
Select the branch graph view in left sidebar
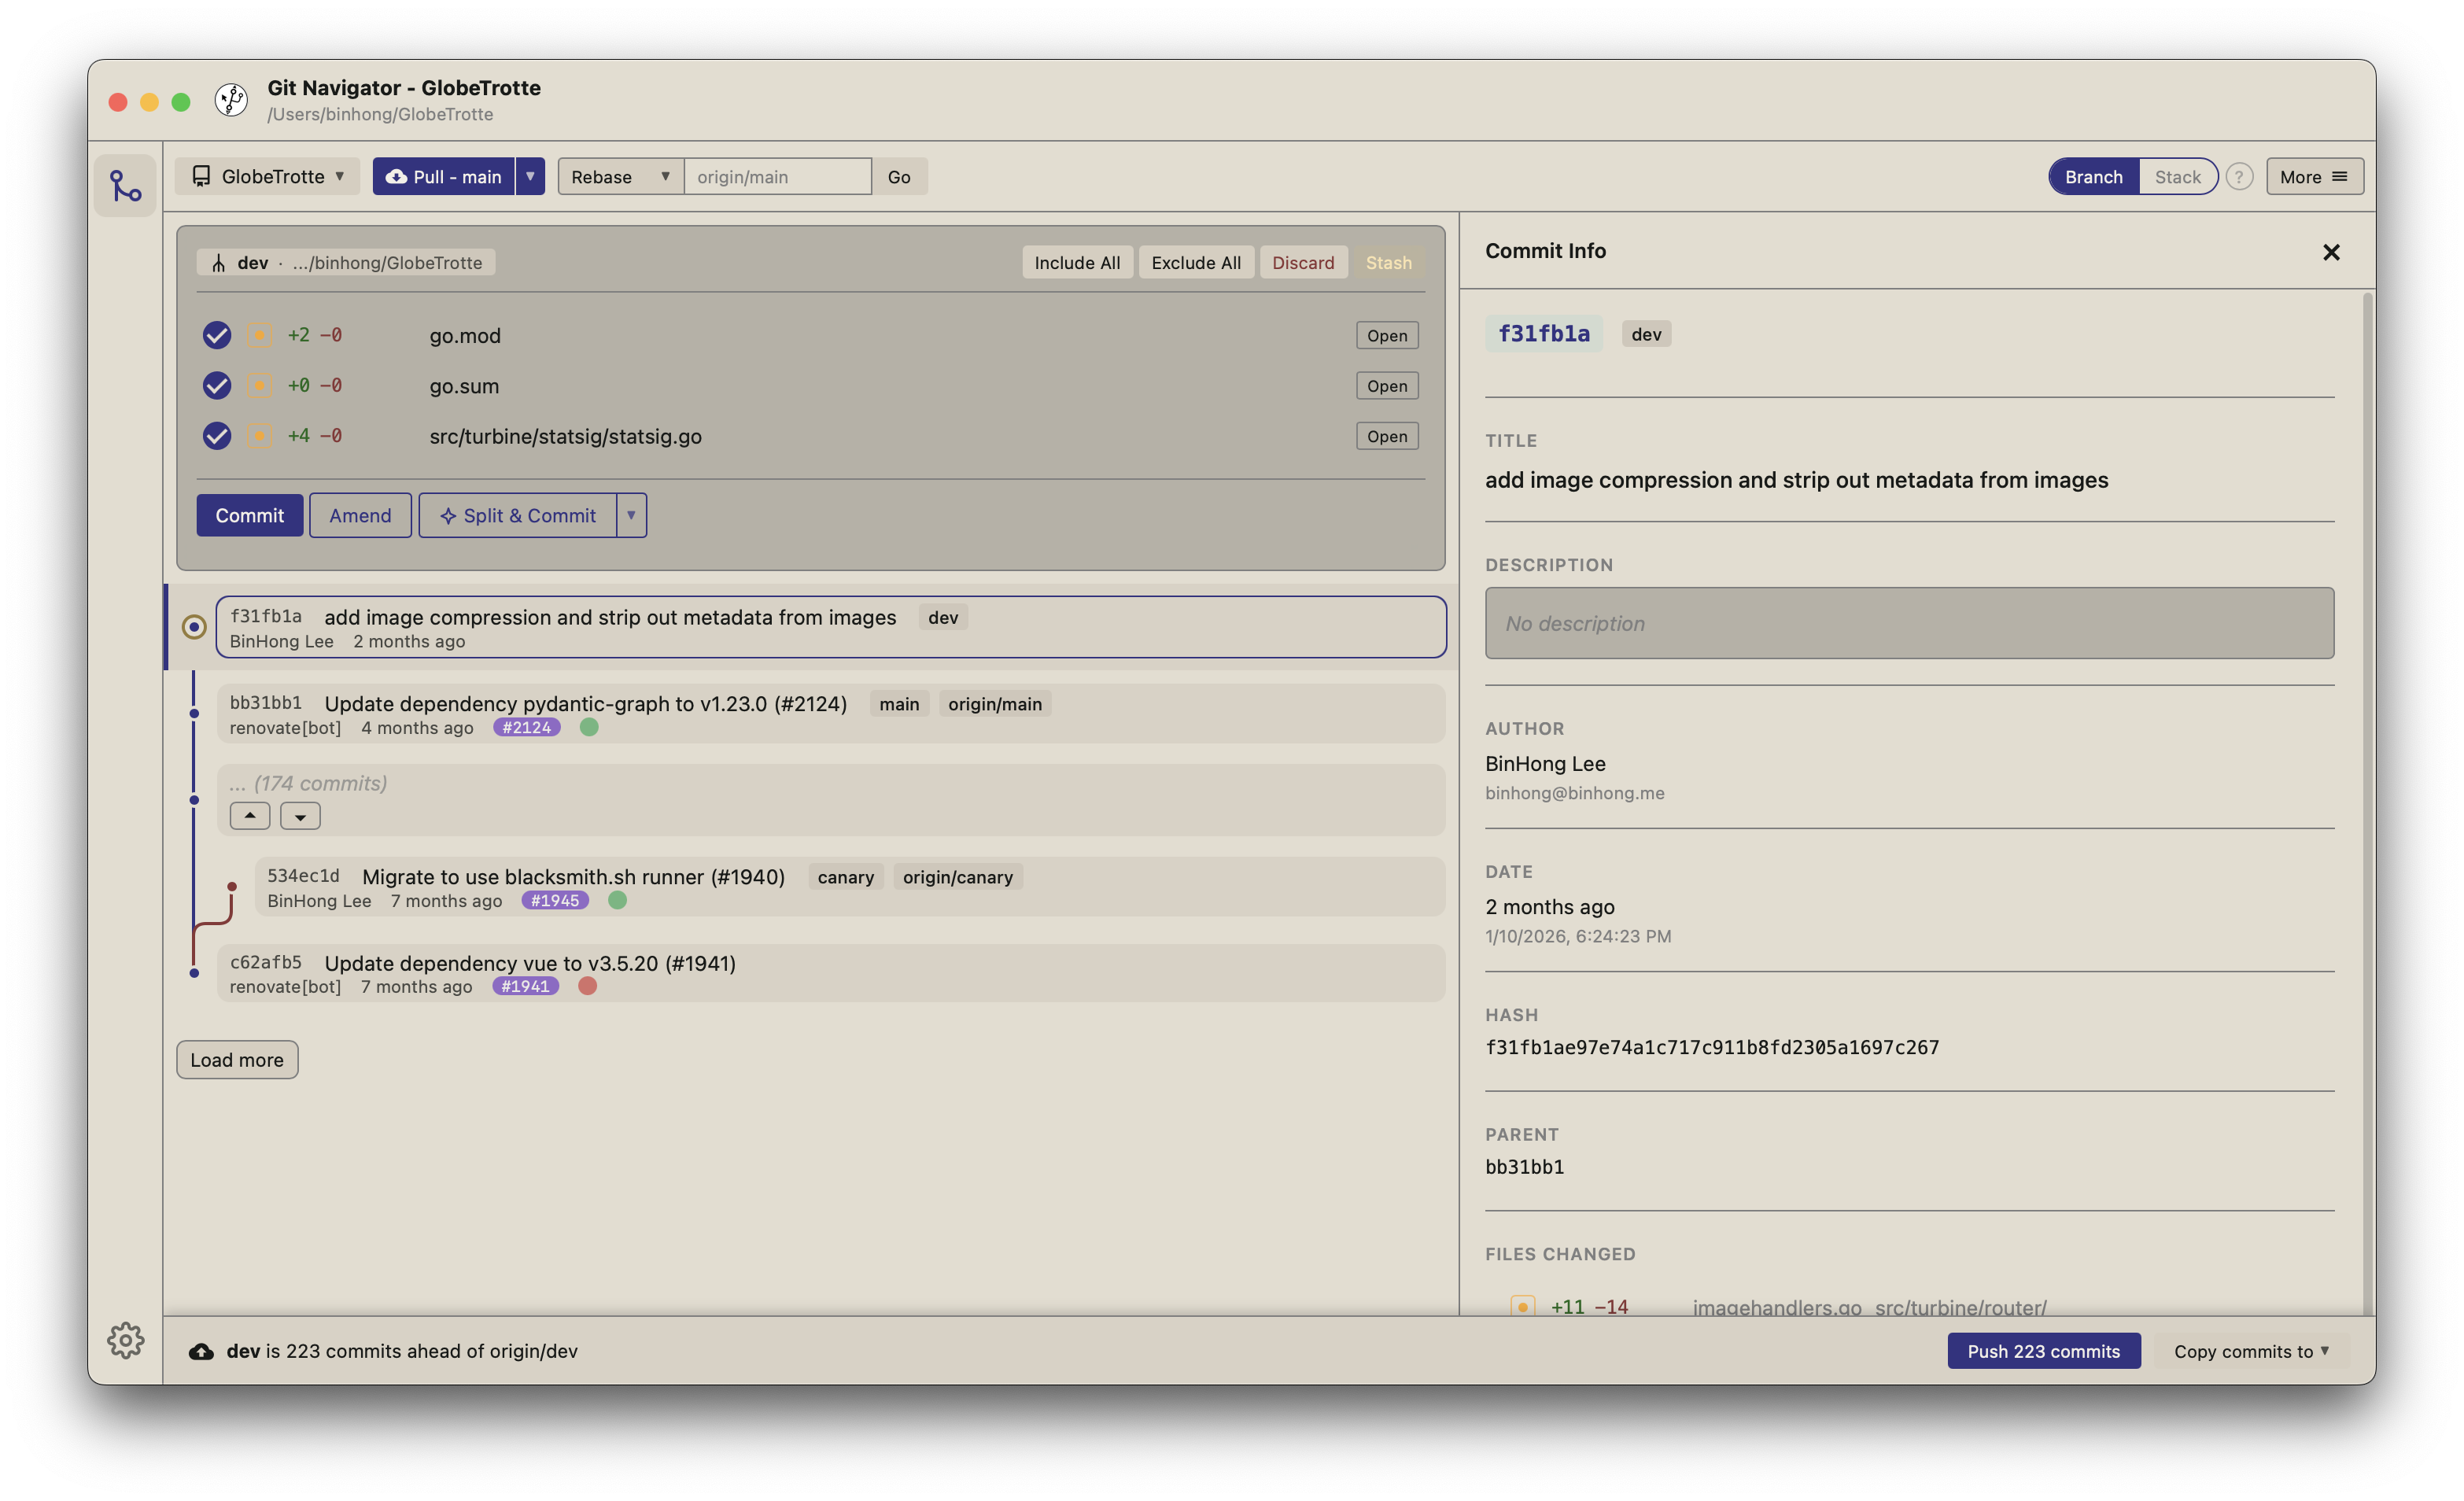pos(125,185)
